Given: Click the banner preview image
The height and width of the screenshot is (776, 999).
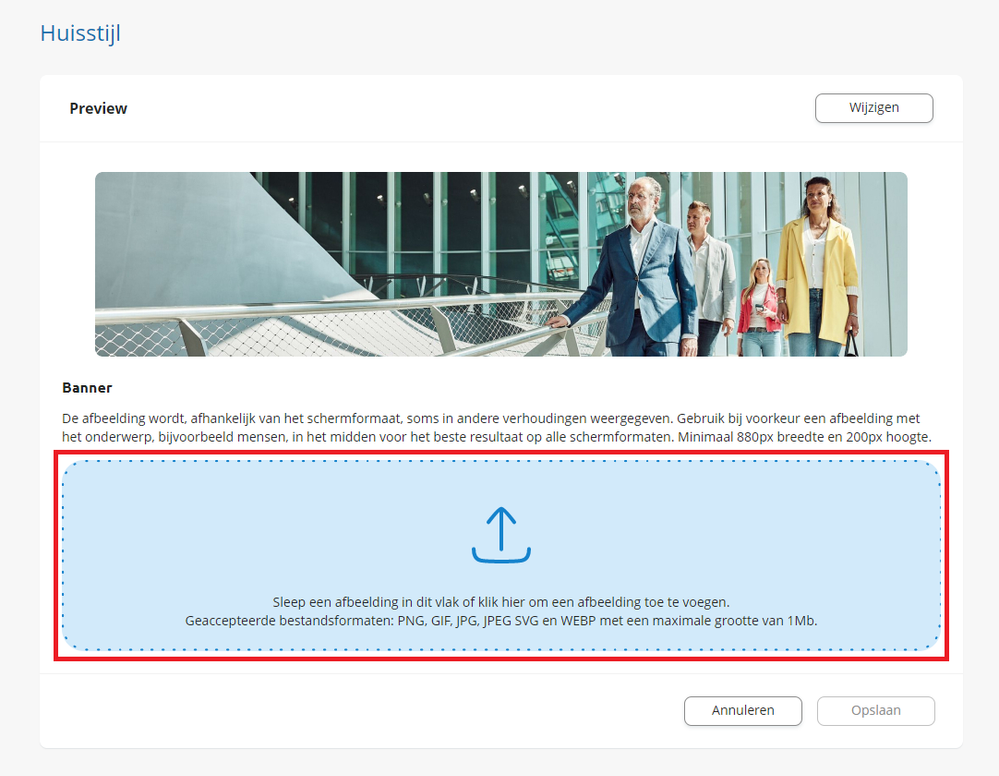Looking at the screenshot, I should coord(501,264).
